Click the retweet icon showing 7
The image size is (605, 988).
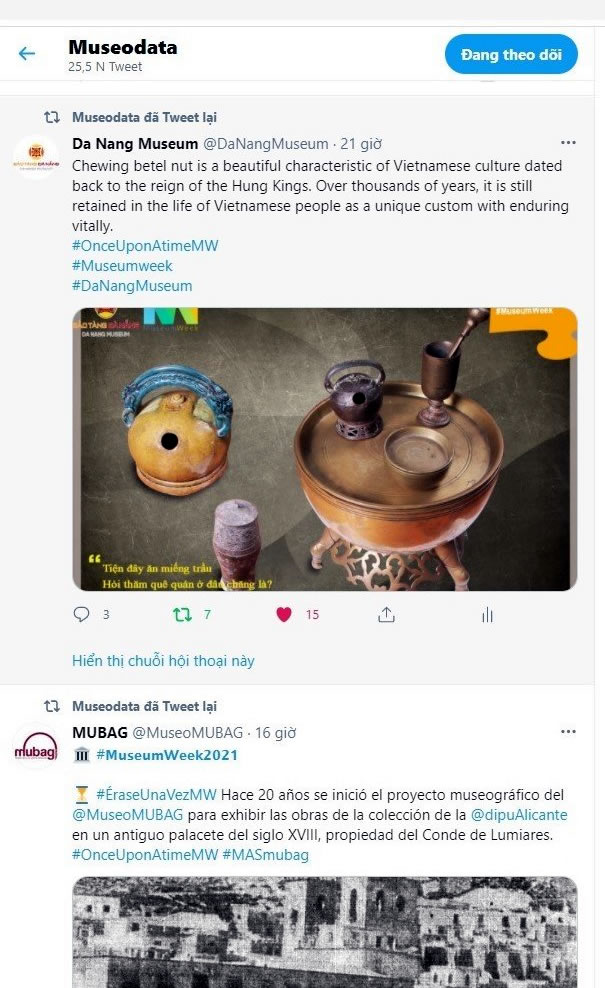183,614
